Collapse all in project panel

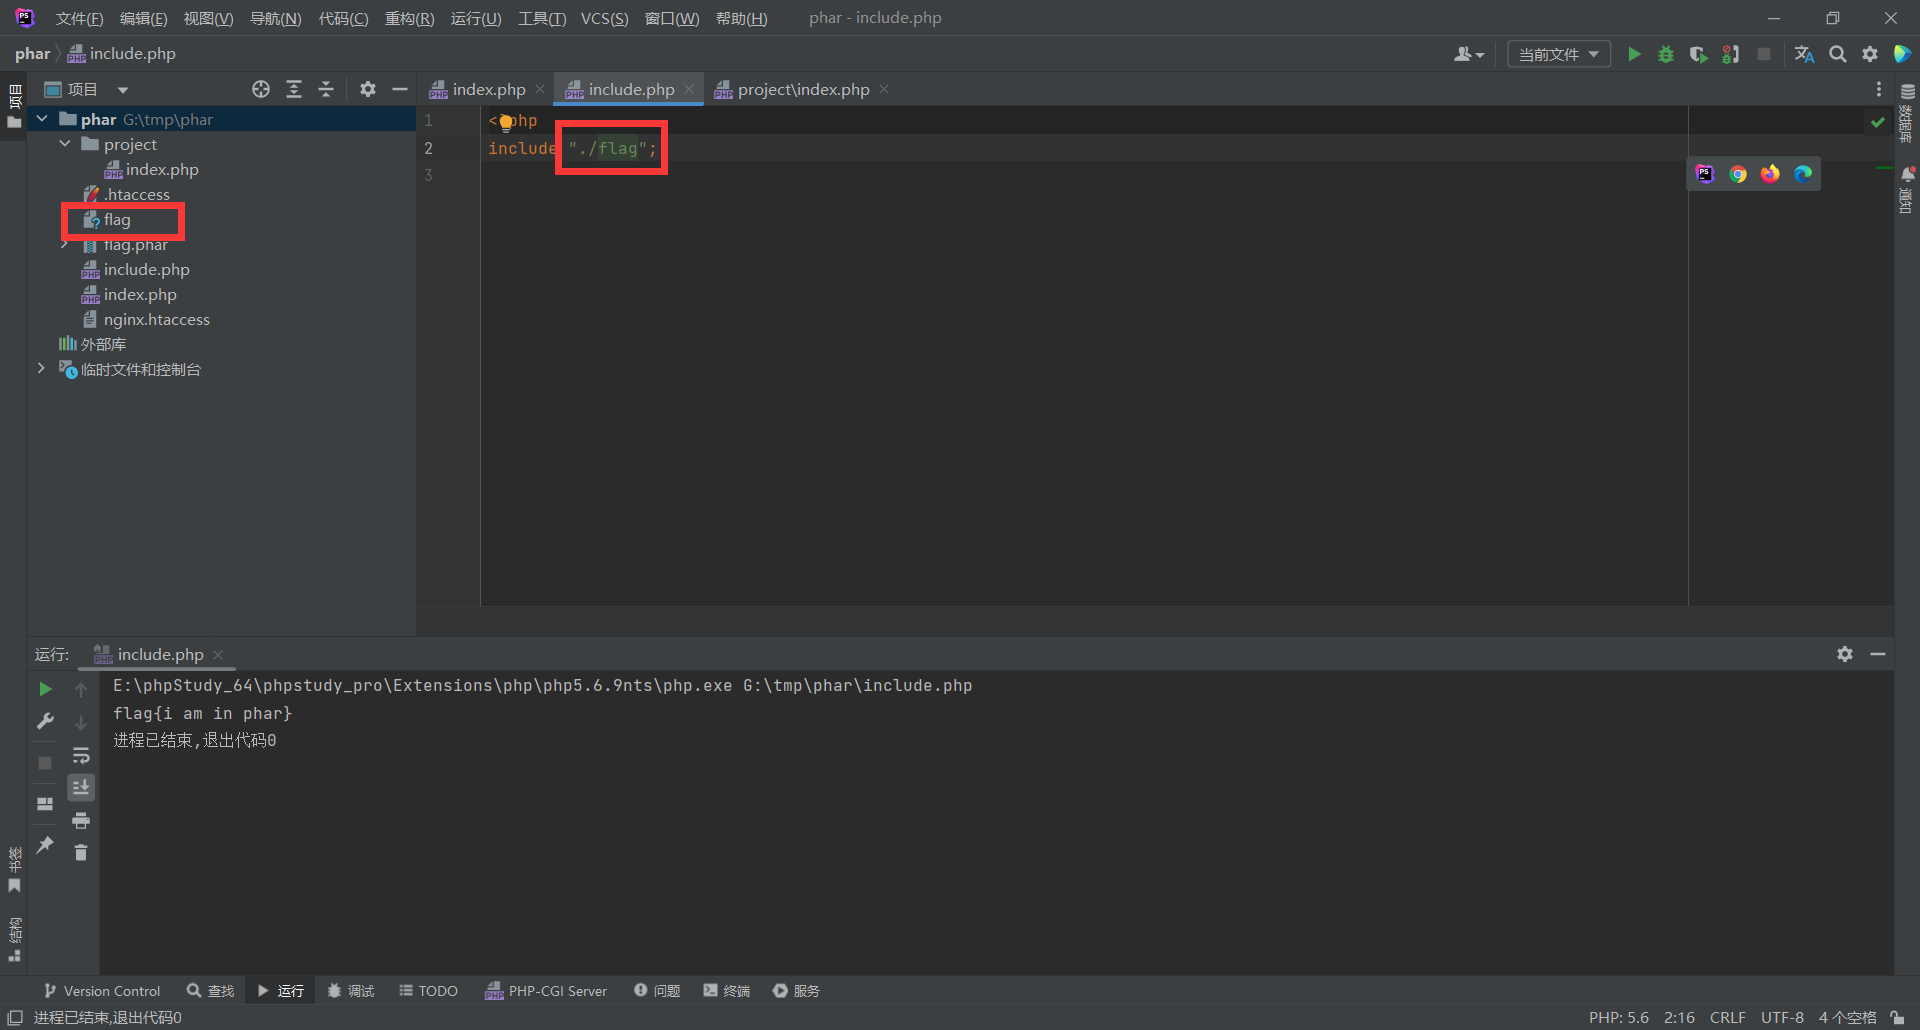coord(326,89)
